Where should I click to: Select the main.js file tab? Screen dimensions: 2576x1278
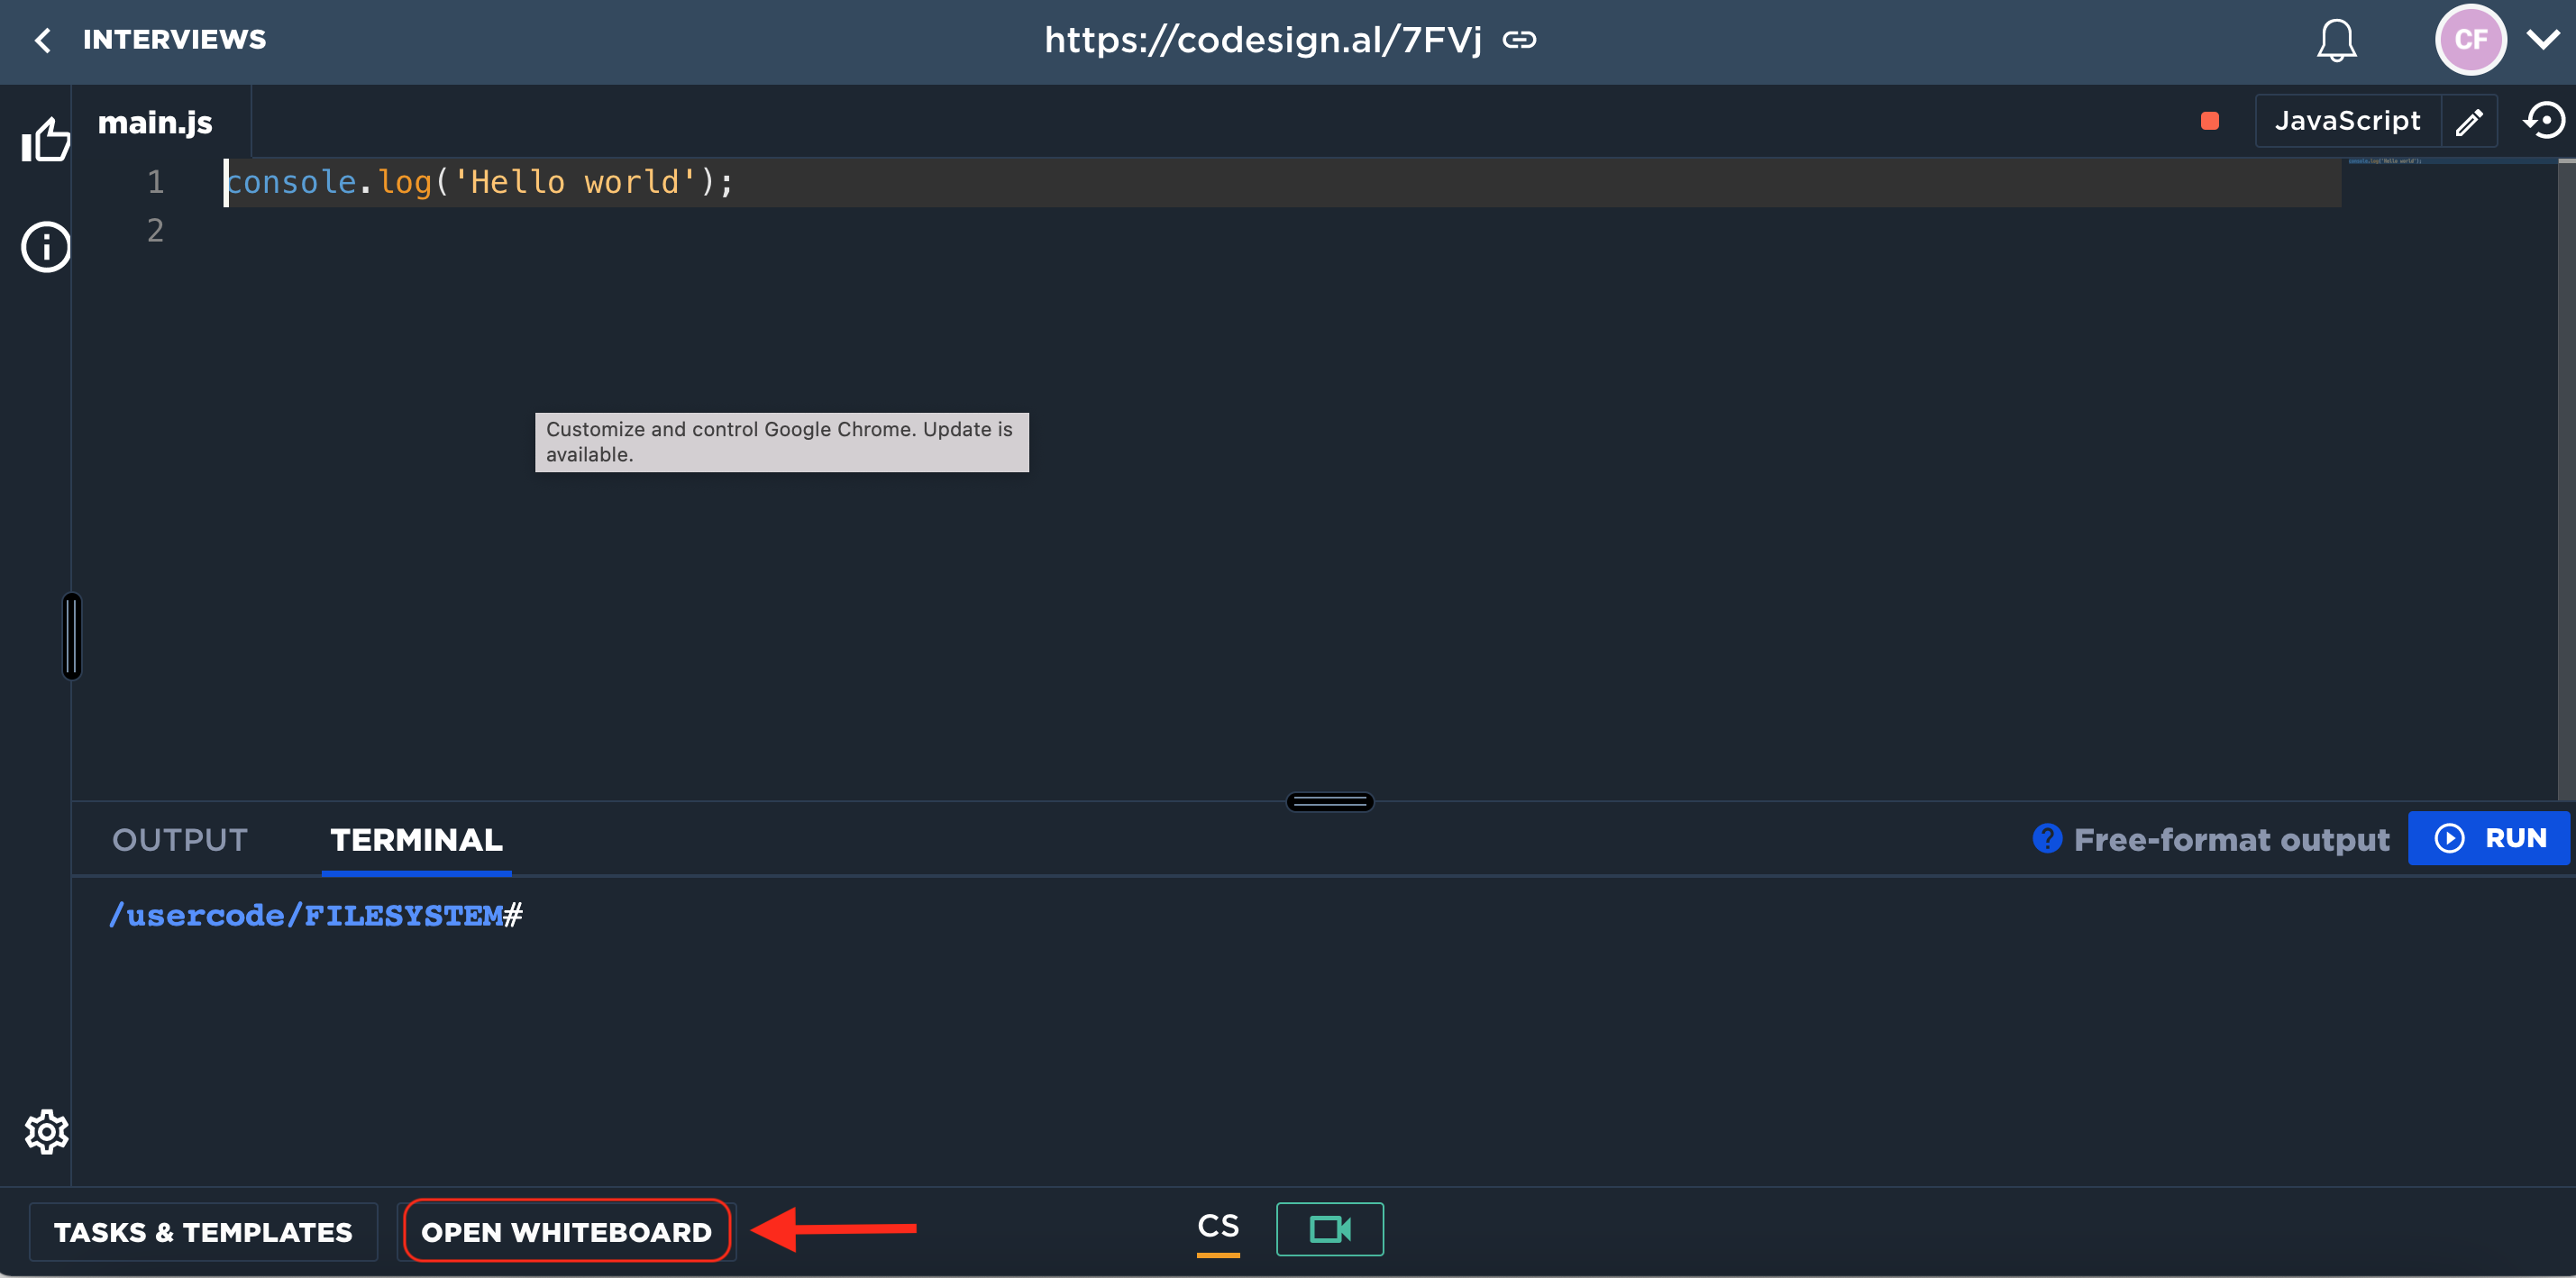[x=155, y=122]
